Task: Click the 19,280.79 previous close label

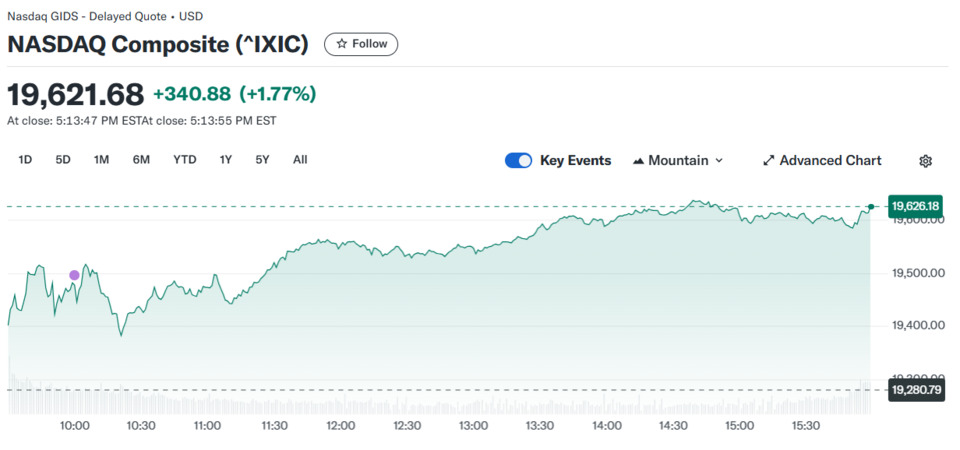Action: 915,389
